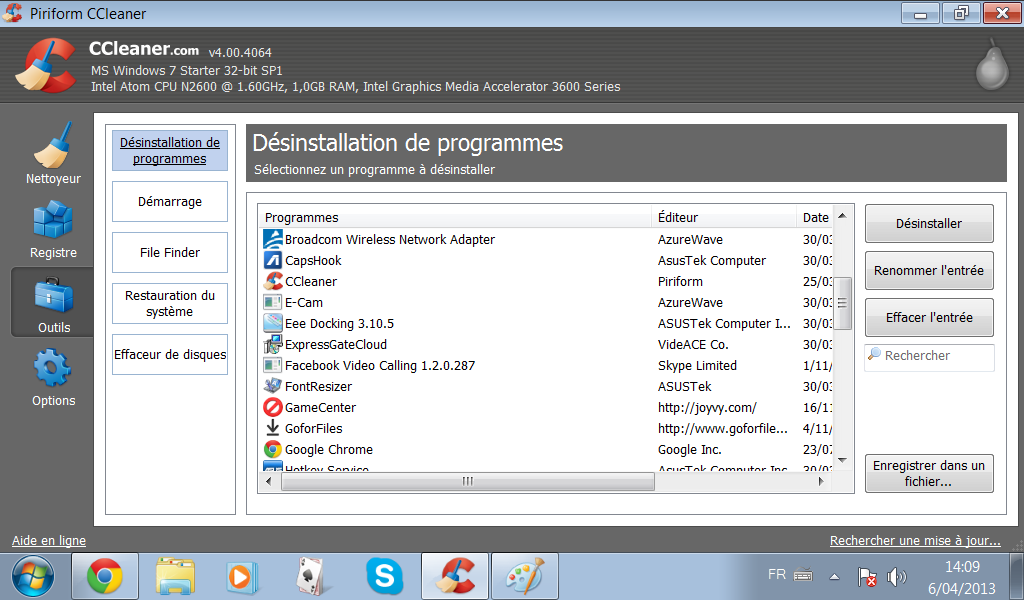Image resolution: width=1024 pixels, height=600 pixels.
Task: Click into the Rechercher search field
Action: (x=929, y=356)
